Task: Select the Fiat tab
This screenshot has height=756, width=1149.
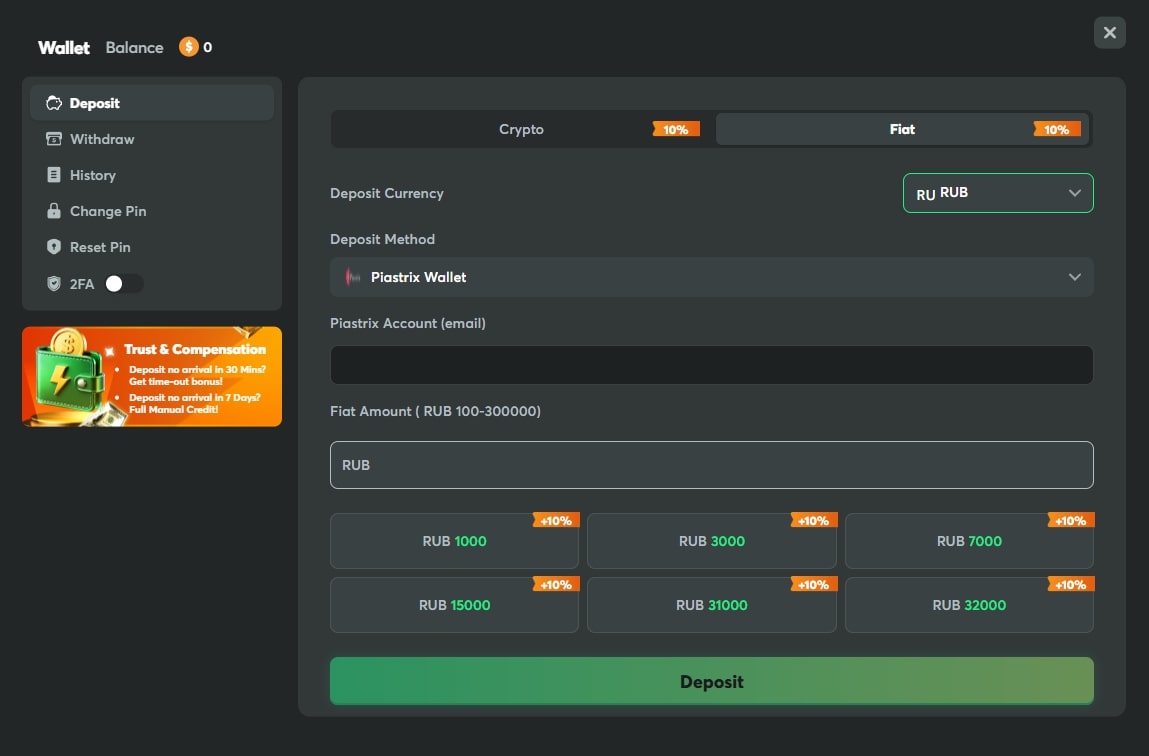Action: click(902, 129)
